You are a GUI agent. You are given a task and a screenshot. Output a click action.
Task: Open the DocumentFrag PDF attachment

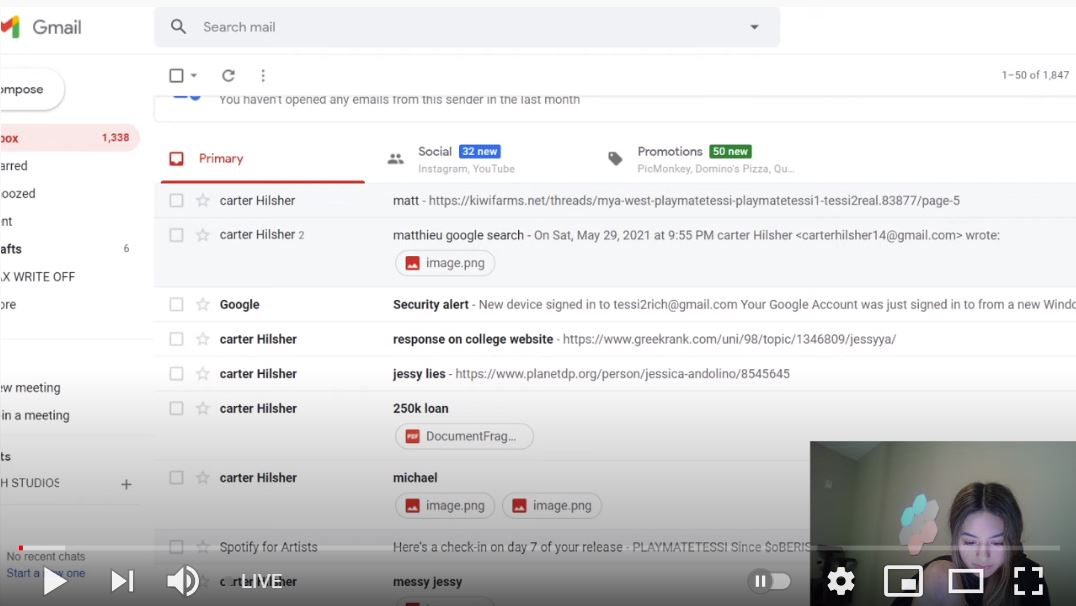(x=464, y=436)
